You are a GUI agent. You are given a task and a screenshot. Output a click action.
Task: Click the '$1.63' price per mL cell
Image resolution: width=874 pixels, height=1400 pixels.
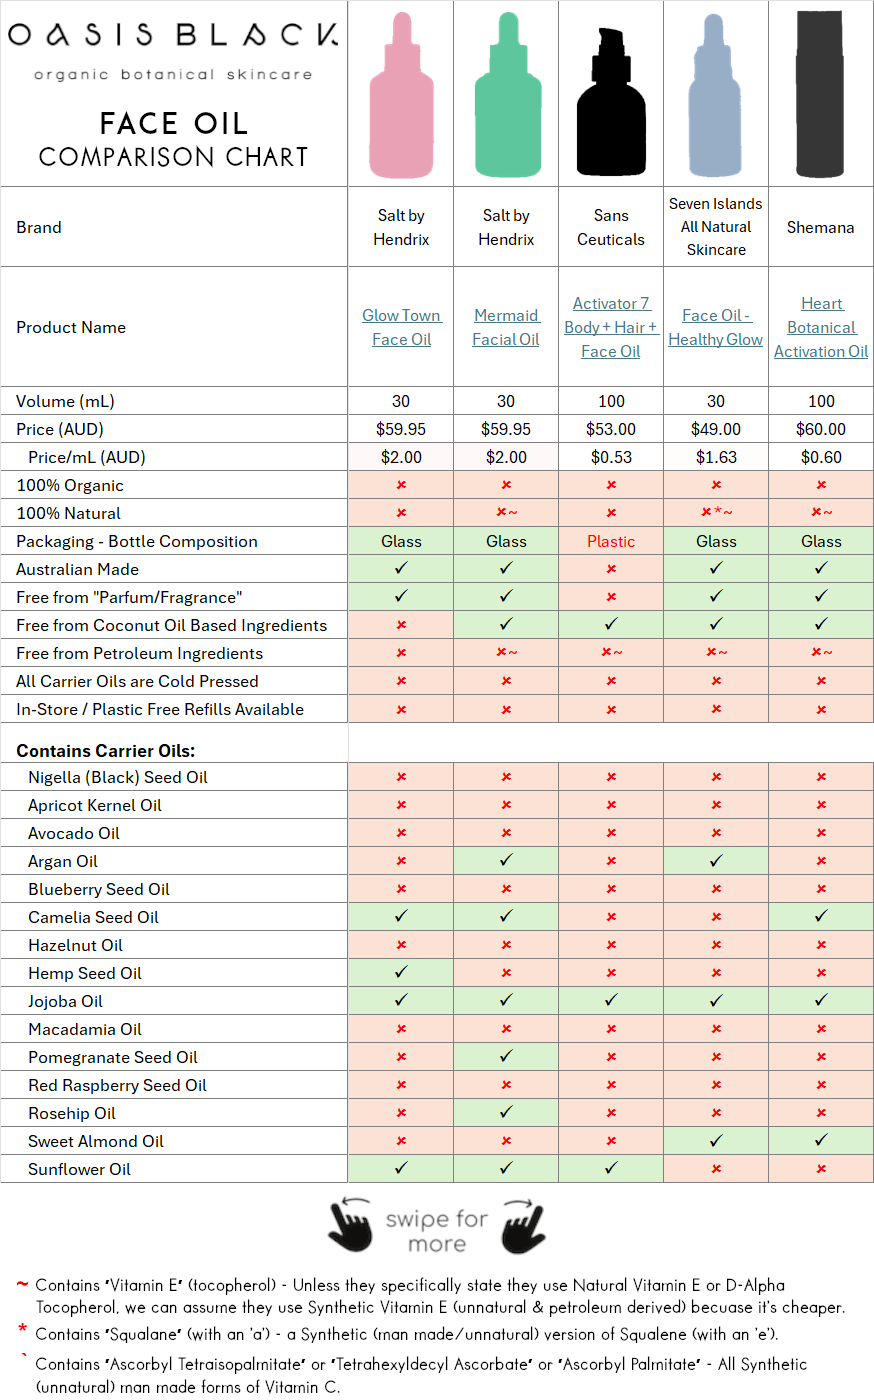pyautogui.click(x=716, y=457)
